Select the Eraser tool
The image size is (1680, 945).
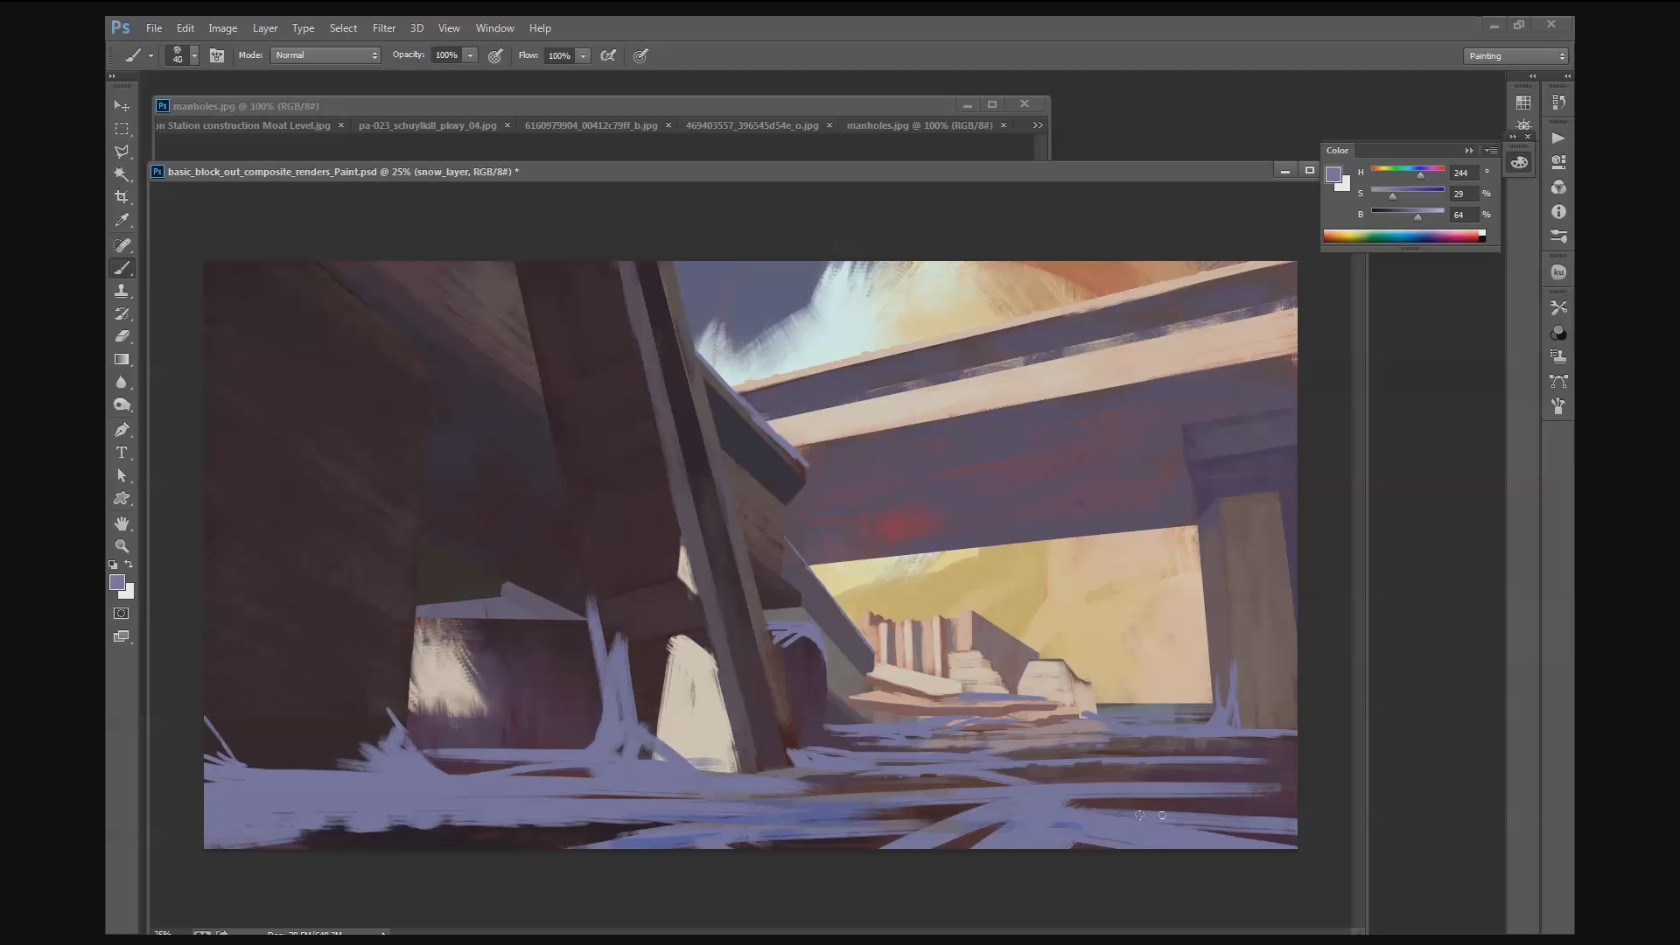click(x=122, y=337)
